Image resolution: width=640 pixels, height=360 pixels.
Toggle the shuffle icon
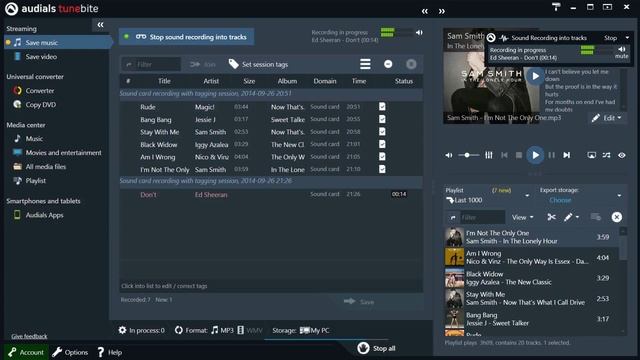(607, 155)
